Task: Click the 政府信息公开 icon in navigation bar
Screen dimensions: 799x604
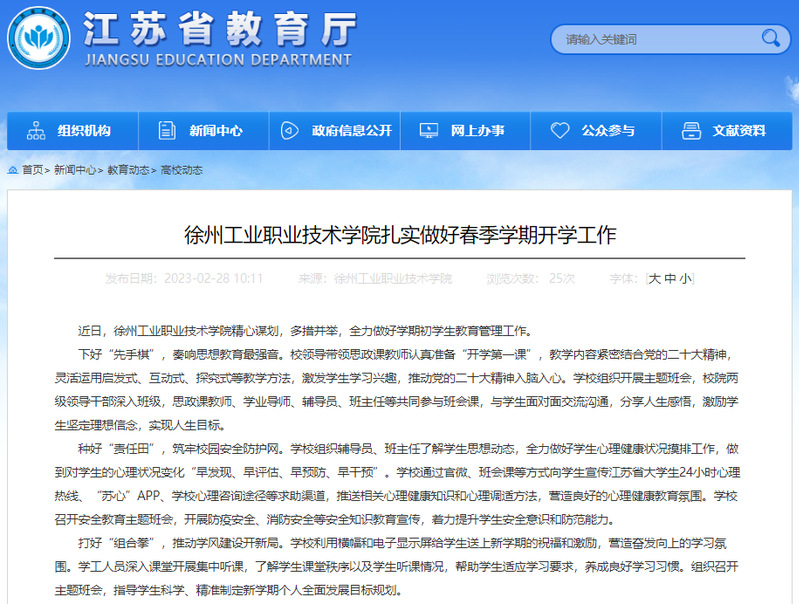Action: coord(290,131)
